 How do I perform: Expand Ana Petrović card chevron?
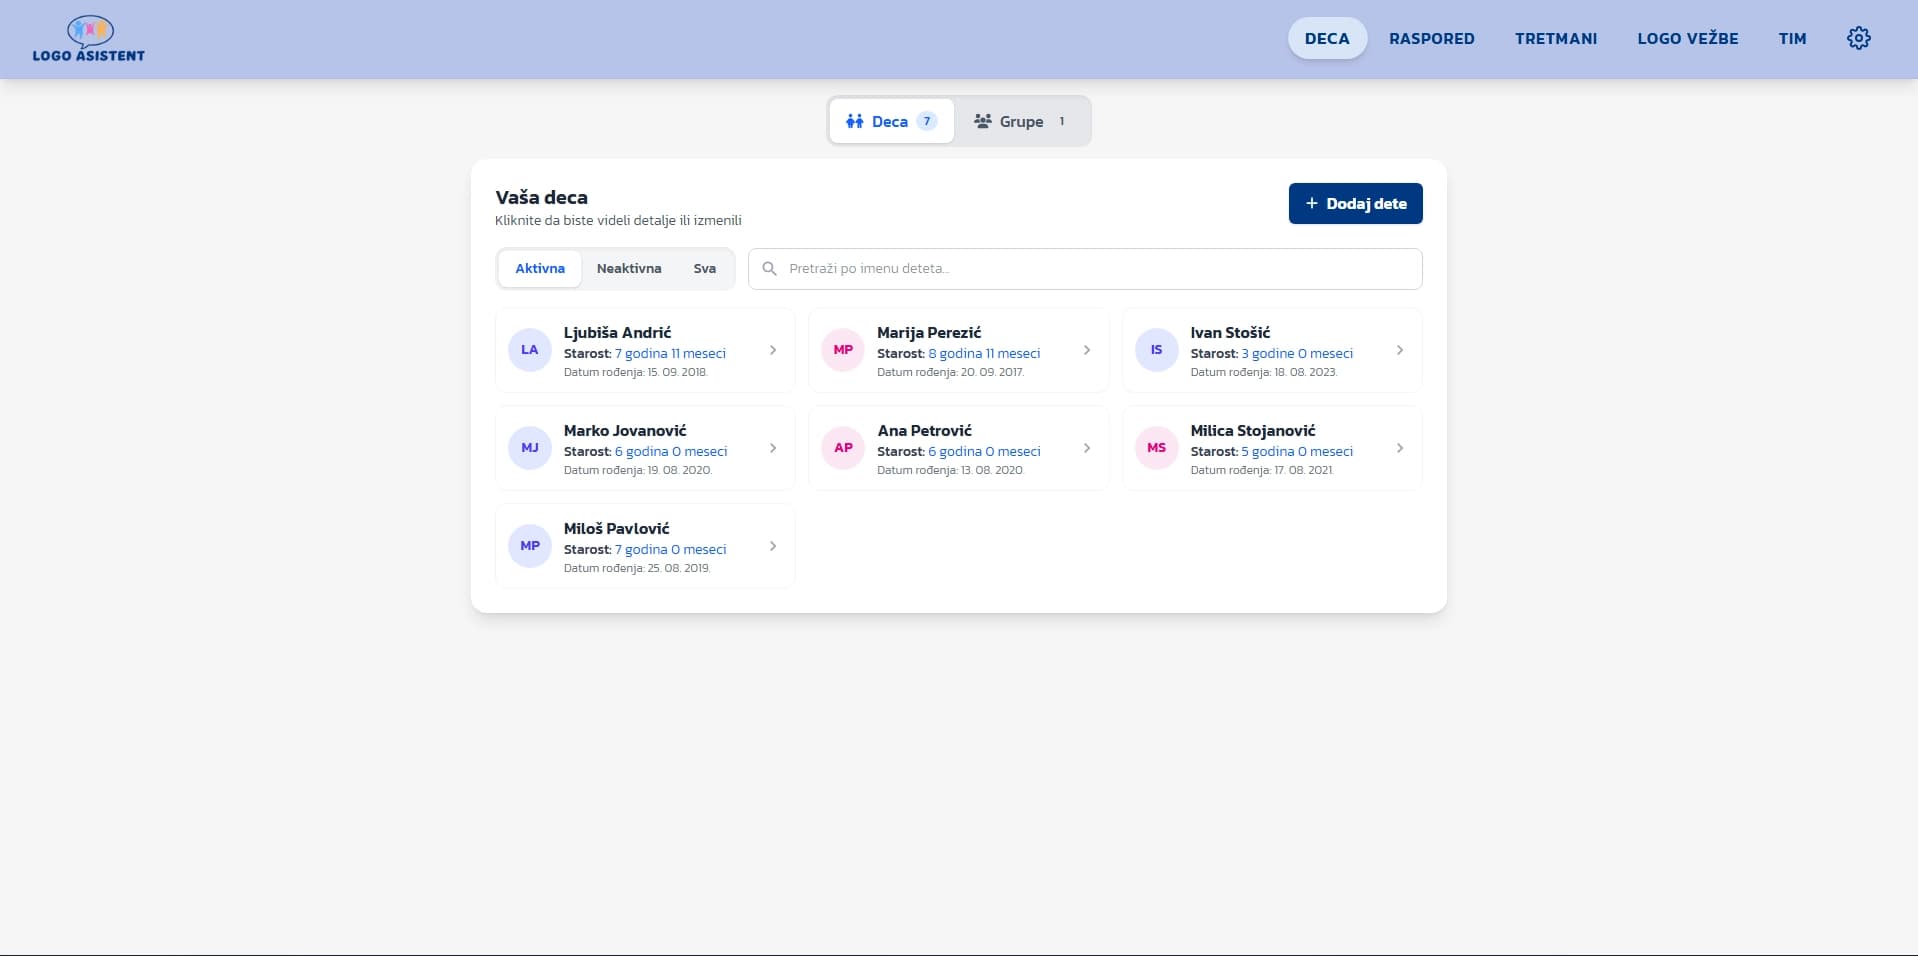pos(1087,448)
